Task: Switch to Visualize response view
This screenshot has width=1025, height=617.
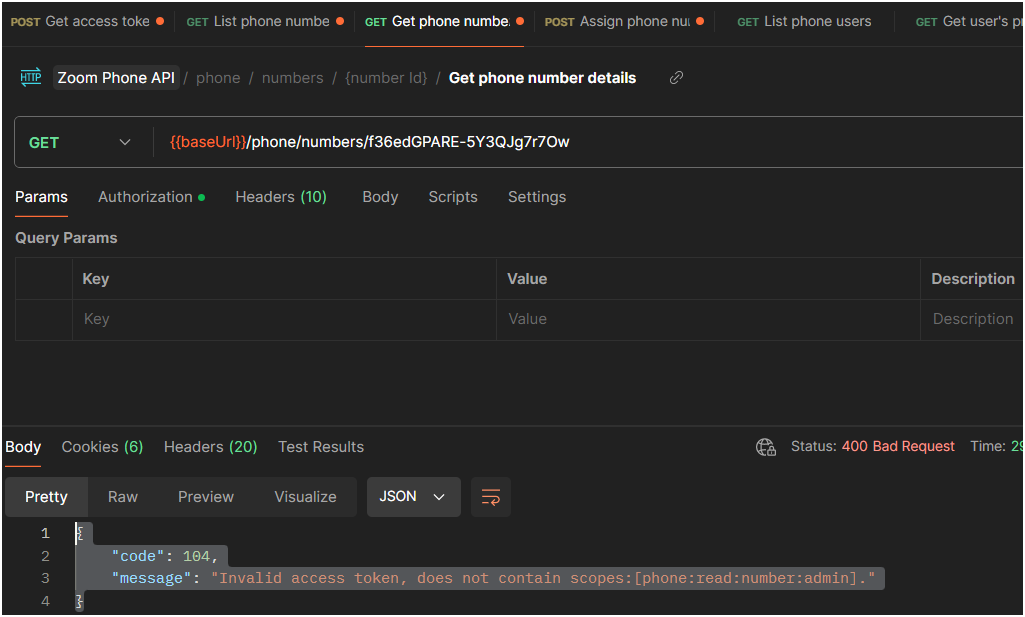Action: click(x=305, y=497)
